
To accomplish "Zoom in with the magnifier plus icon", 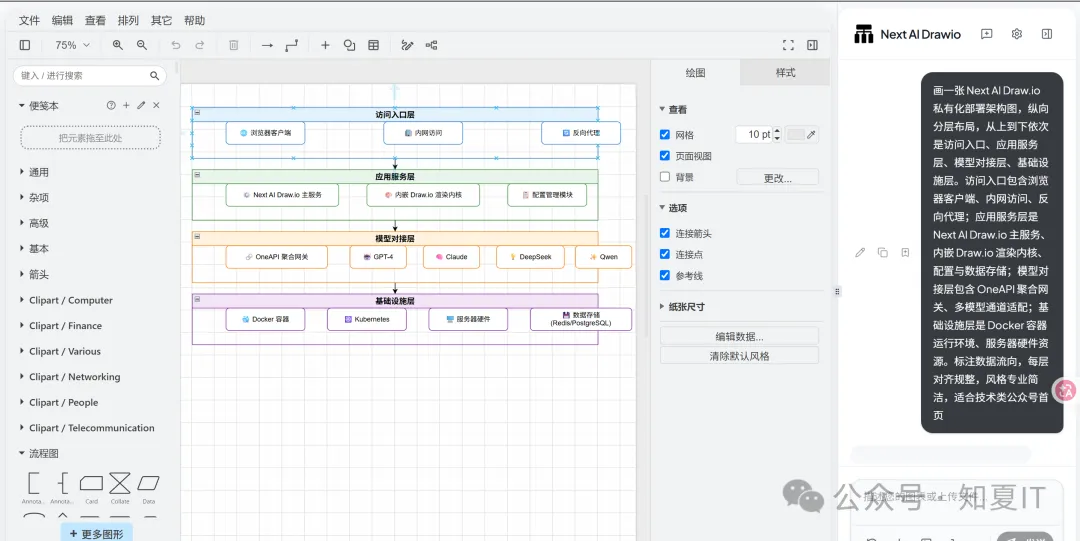I will coord(118,45).
